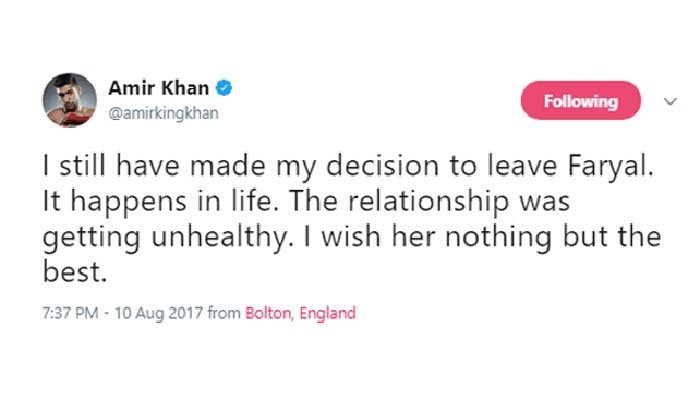Click the word 'decision' in the tweet
Viewport: 700px width, 400px height.
click(x=383, y=166)
